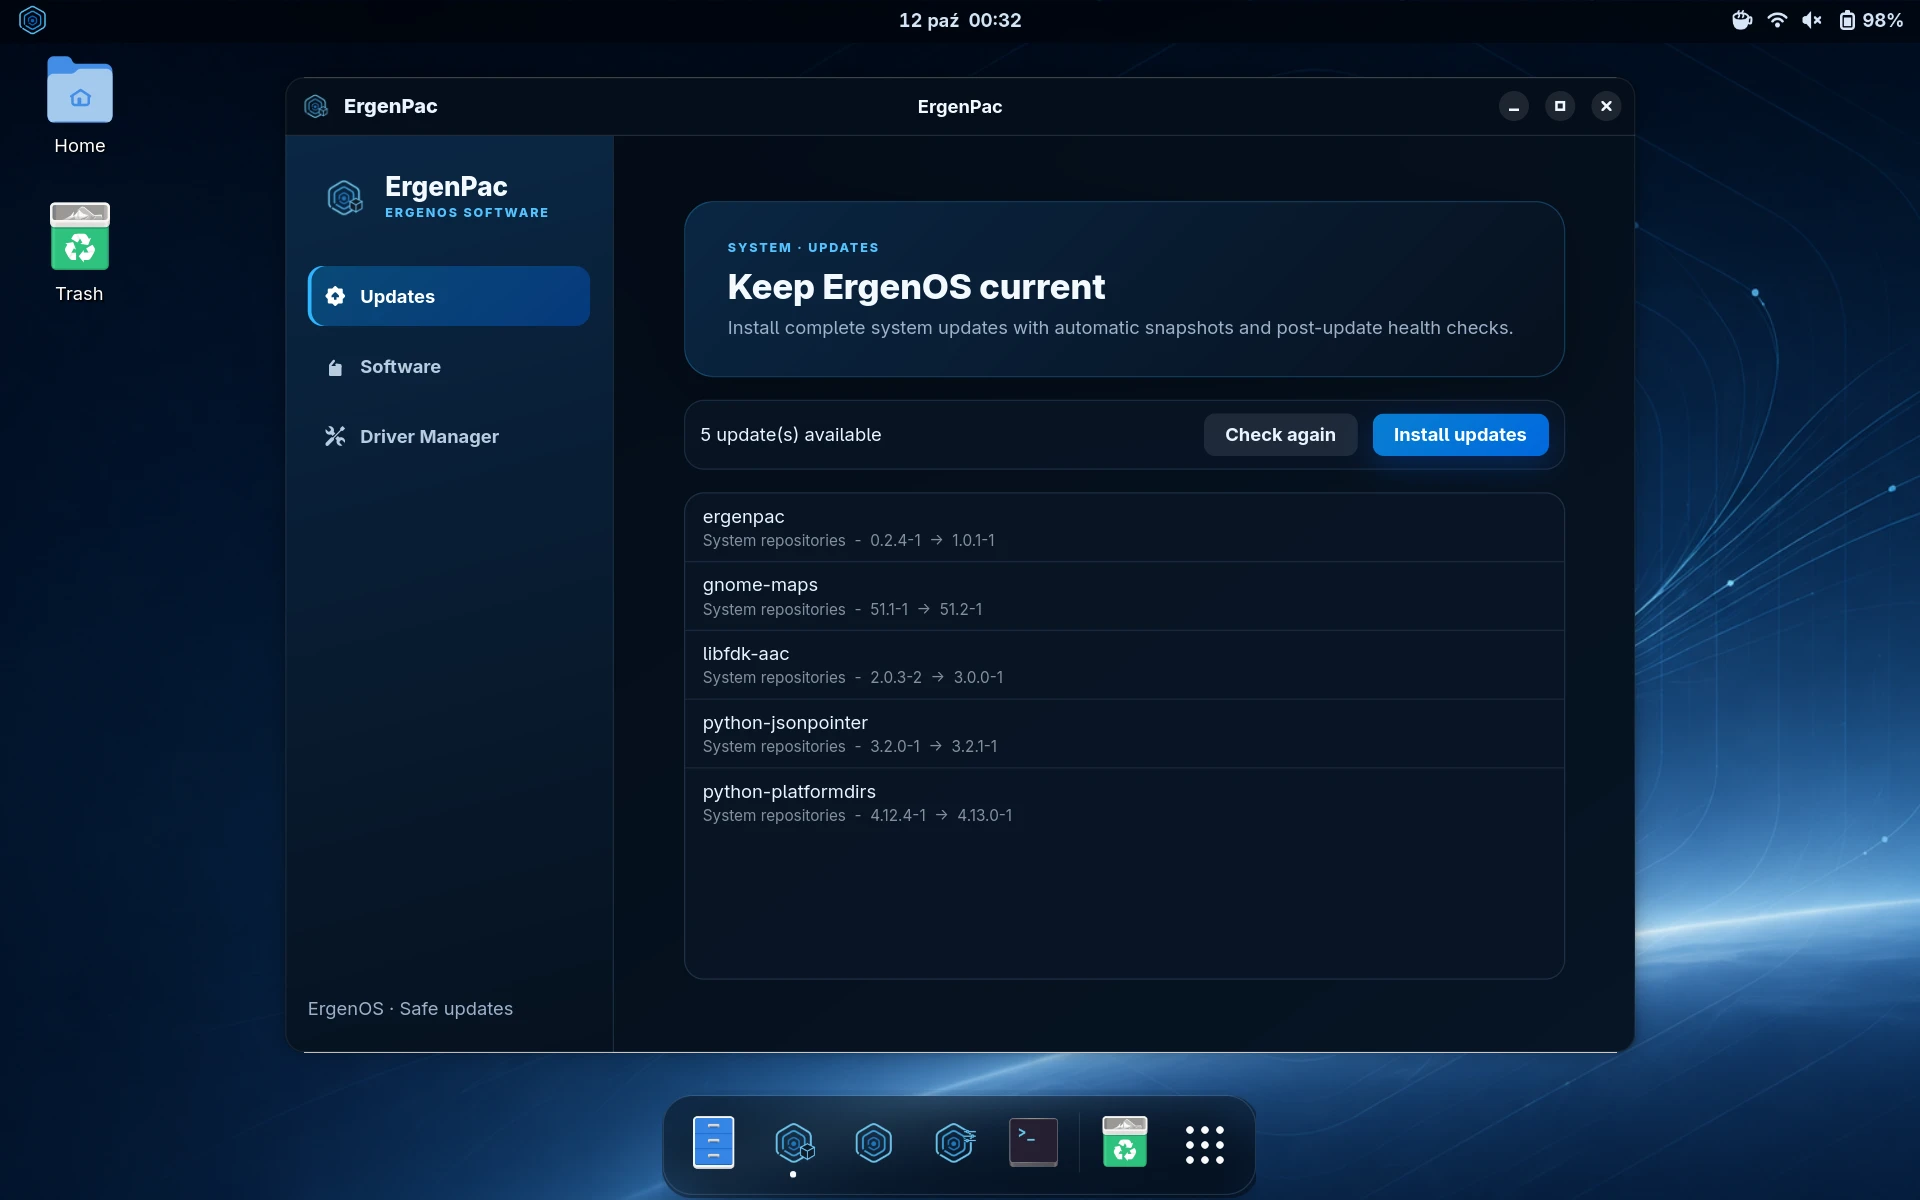This screenshot has height=1200, width=1920.
Task: Open the Files app in dock
Action: click(x=714, y=1142)
